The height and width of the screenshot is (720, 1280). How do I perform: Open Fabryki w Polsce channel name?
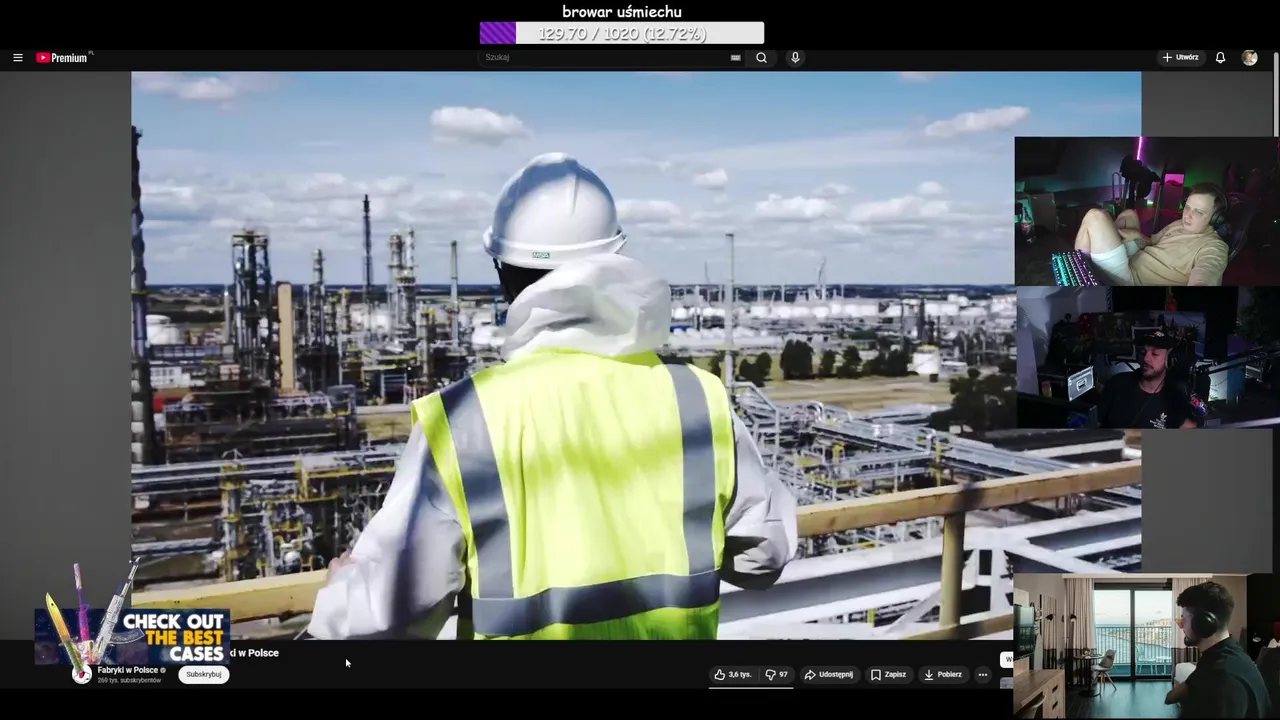[128, 670]
